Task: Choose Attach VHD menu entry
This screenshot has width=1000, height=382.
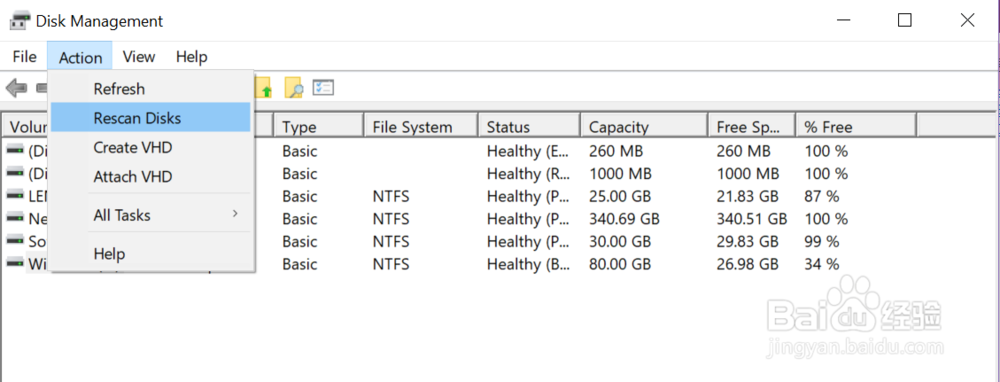Action: (x=151, y=177)
